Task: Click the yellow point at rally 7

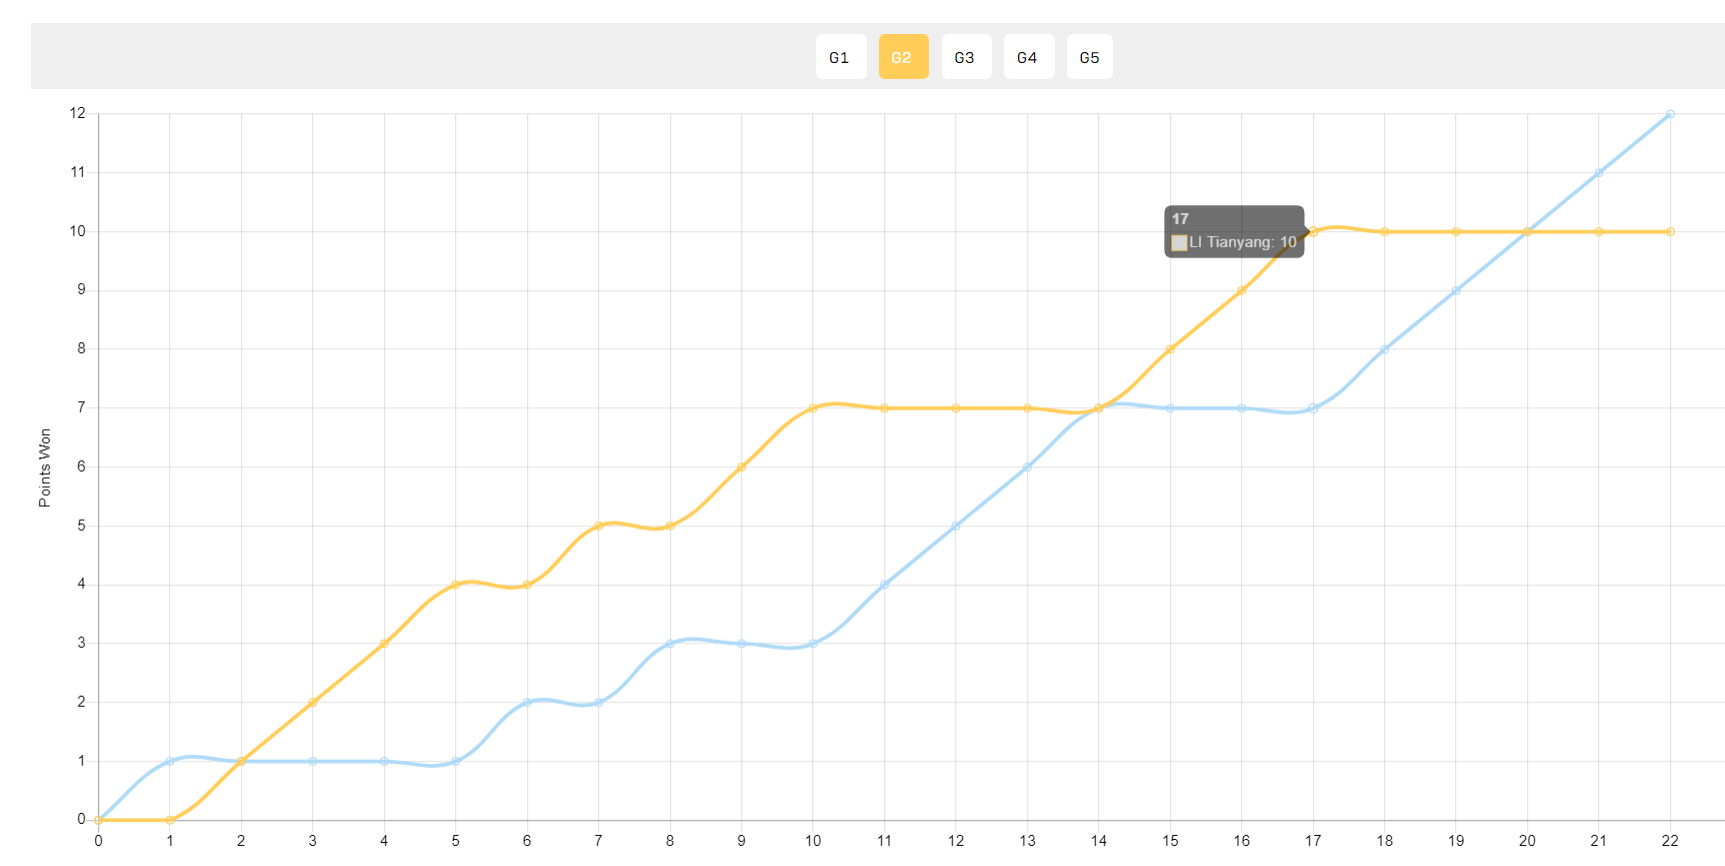Action: (598, 526)
